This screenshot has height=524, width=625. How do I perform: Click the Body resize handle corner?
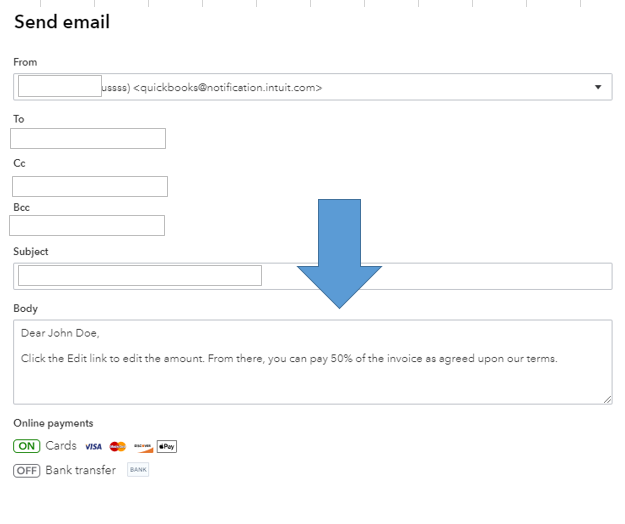click(606, 398)
